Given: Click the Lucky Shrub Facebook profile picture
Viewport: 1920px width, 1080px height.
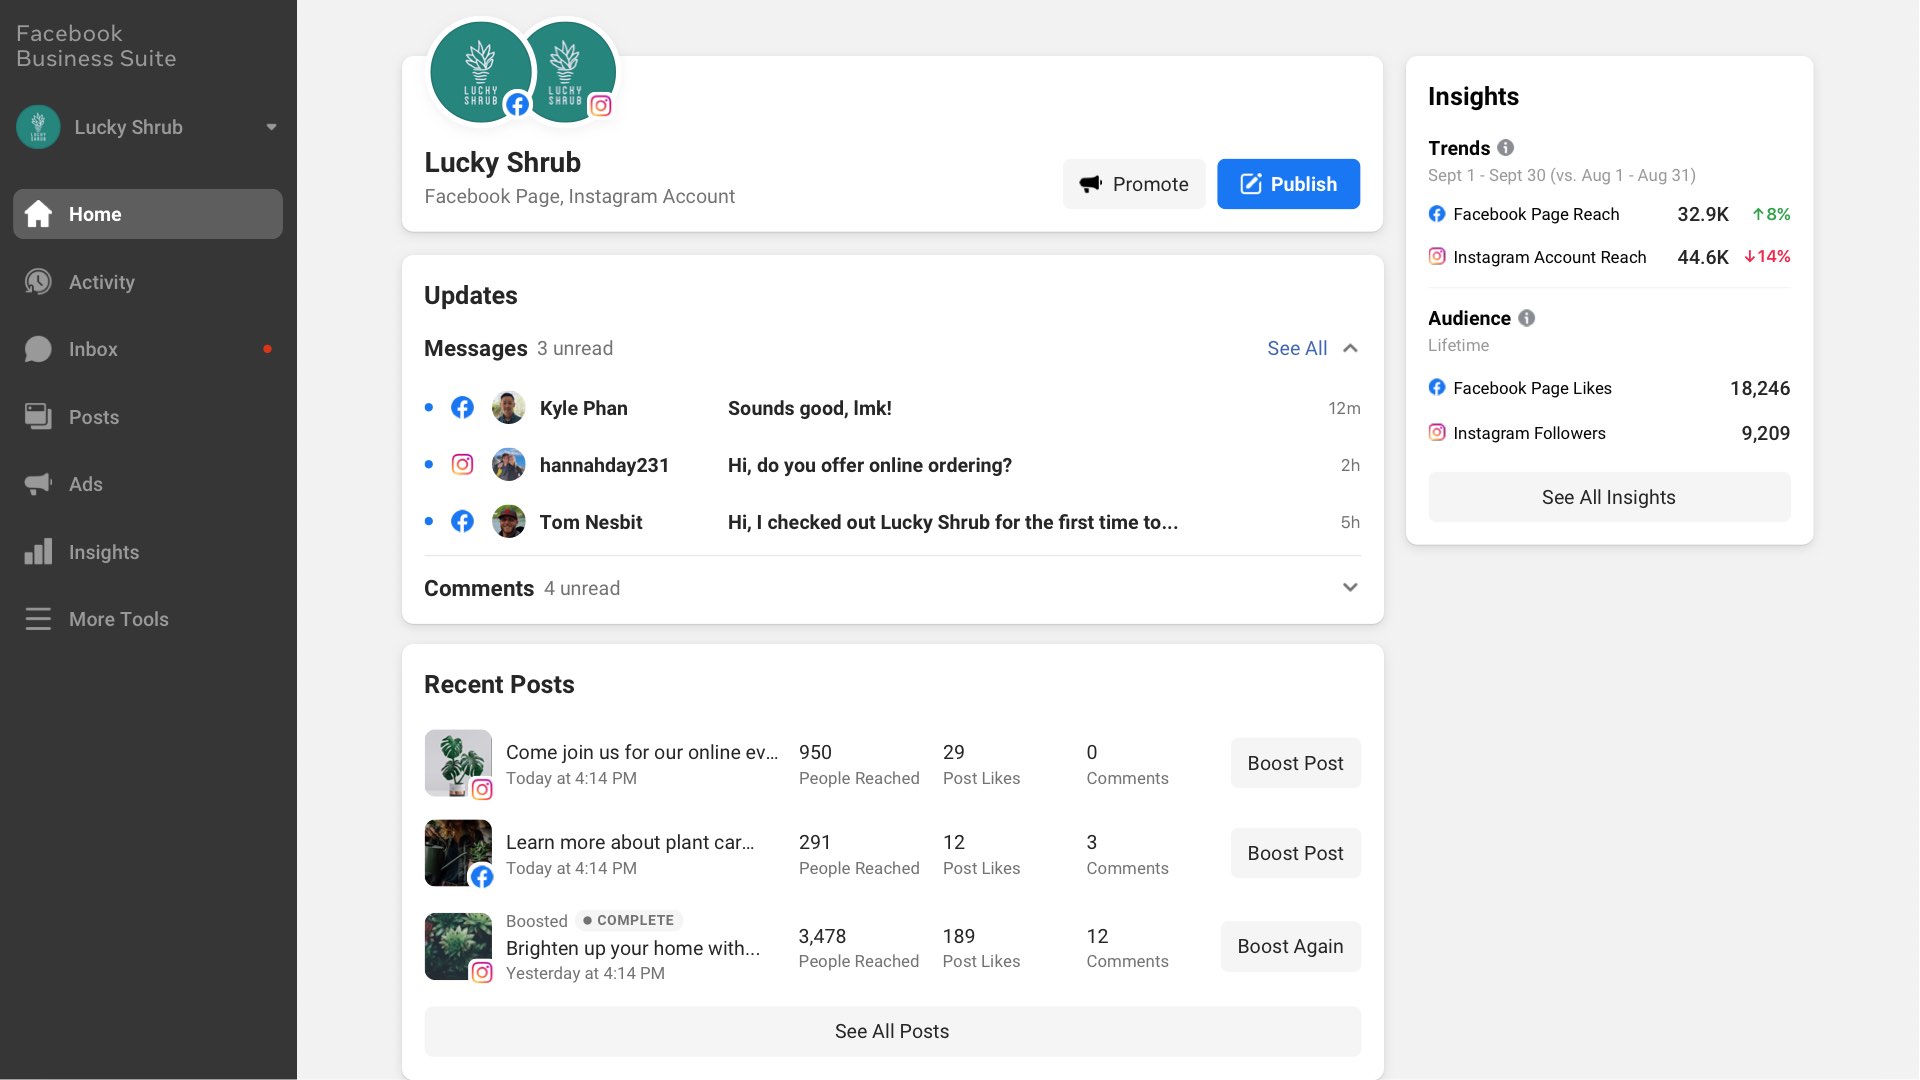Looking at the screenshot, I should tap(481, 73).
